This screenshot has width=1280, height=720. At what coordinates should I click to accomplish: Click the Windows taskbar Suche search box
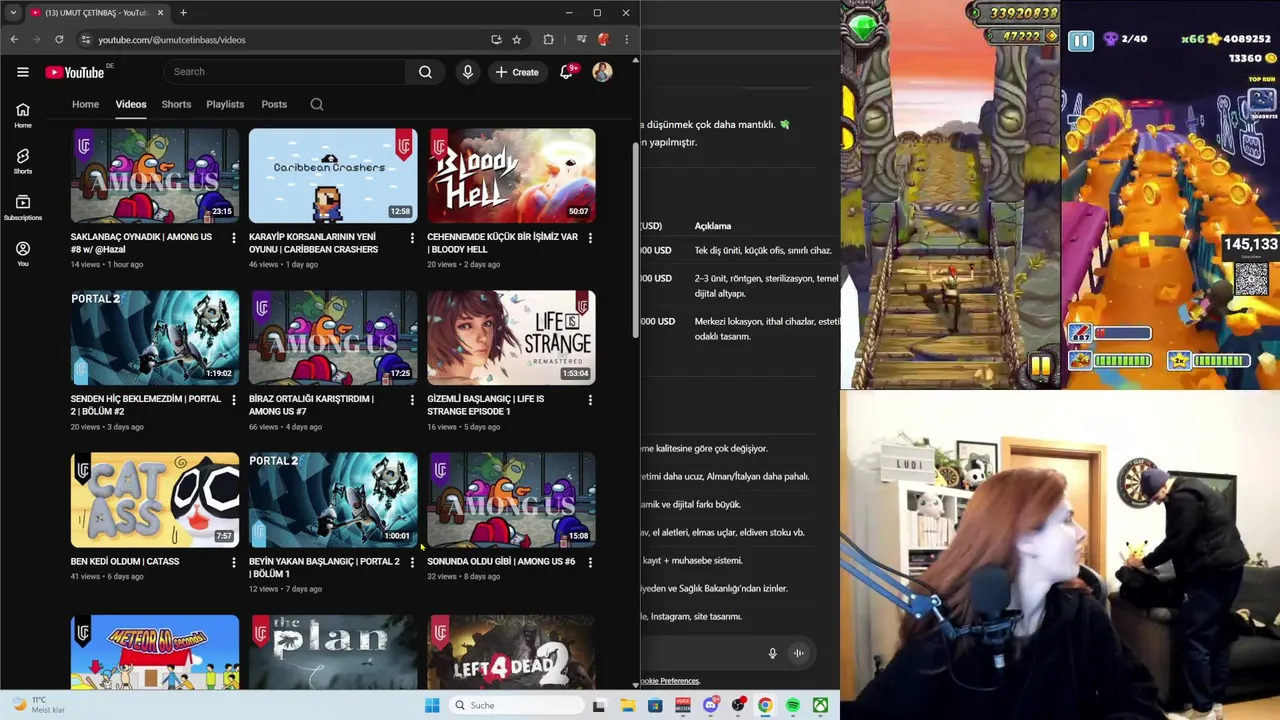pyautogui.click(x=515, y=705)
